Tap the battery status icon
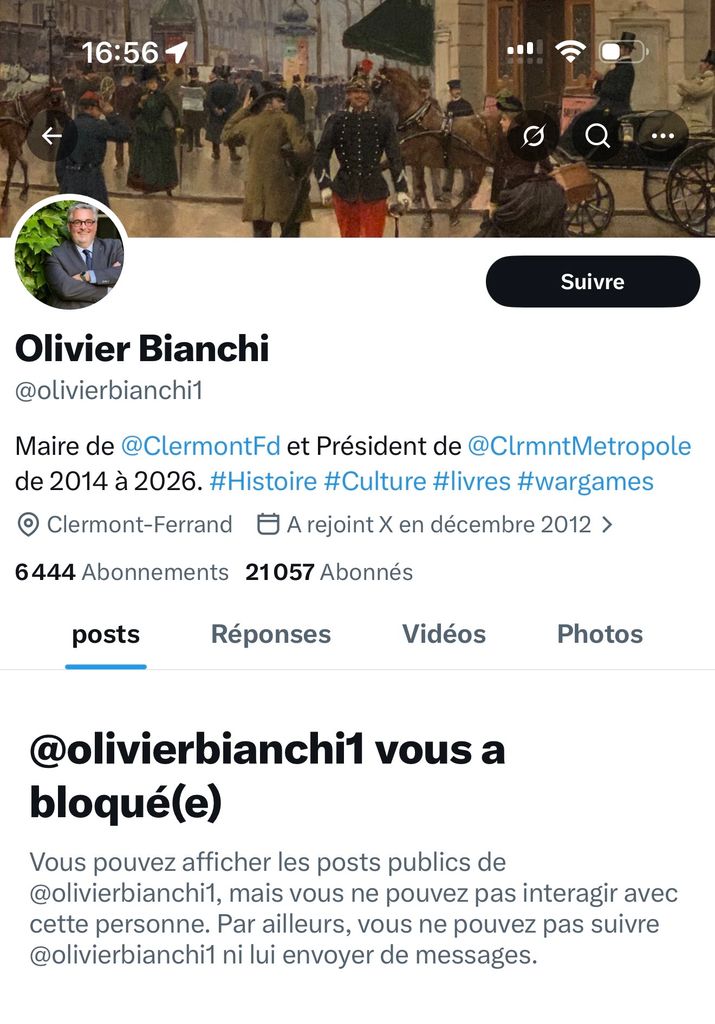Screen dimensions: 715x1024 pos(623,52)
